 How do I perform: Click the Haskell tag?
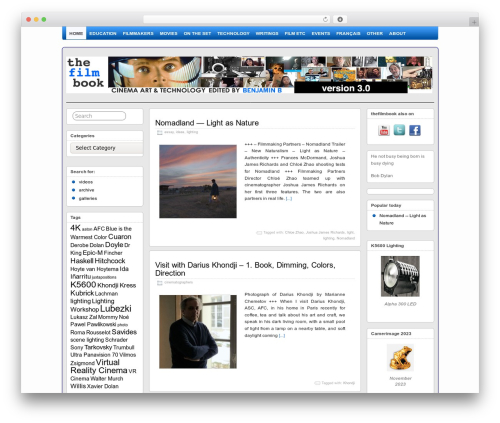82,261
